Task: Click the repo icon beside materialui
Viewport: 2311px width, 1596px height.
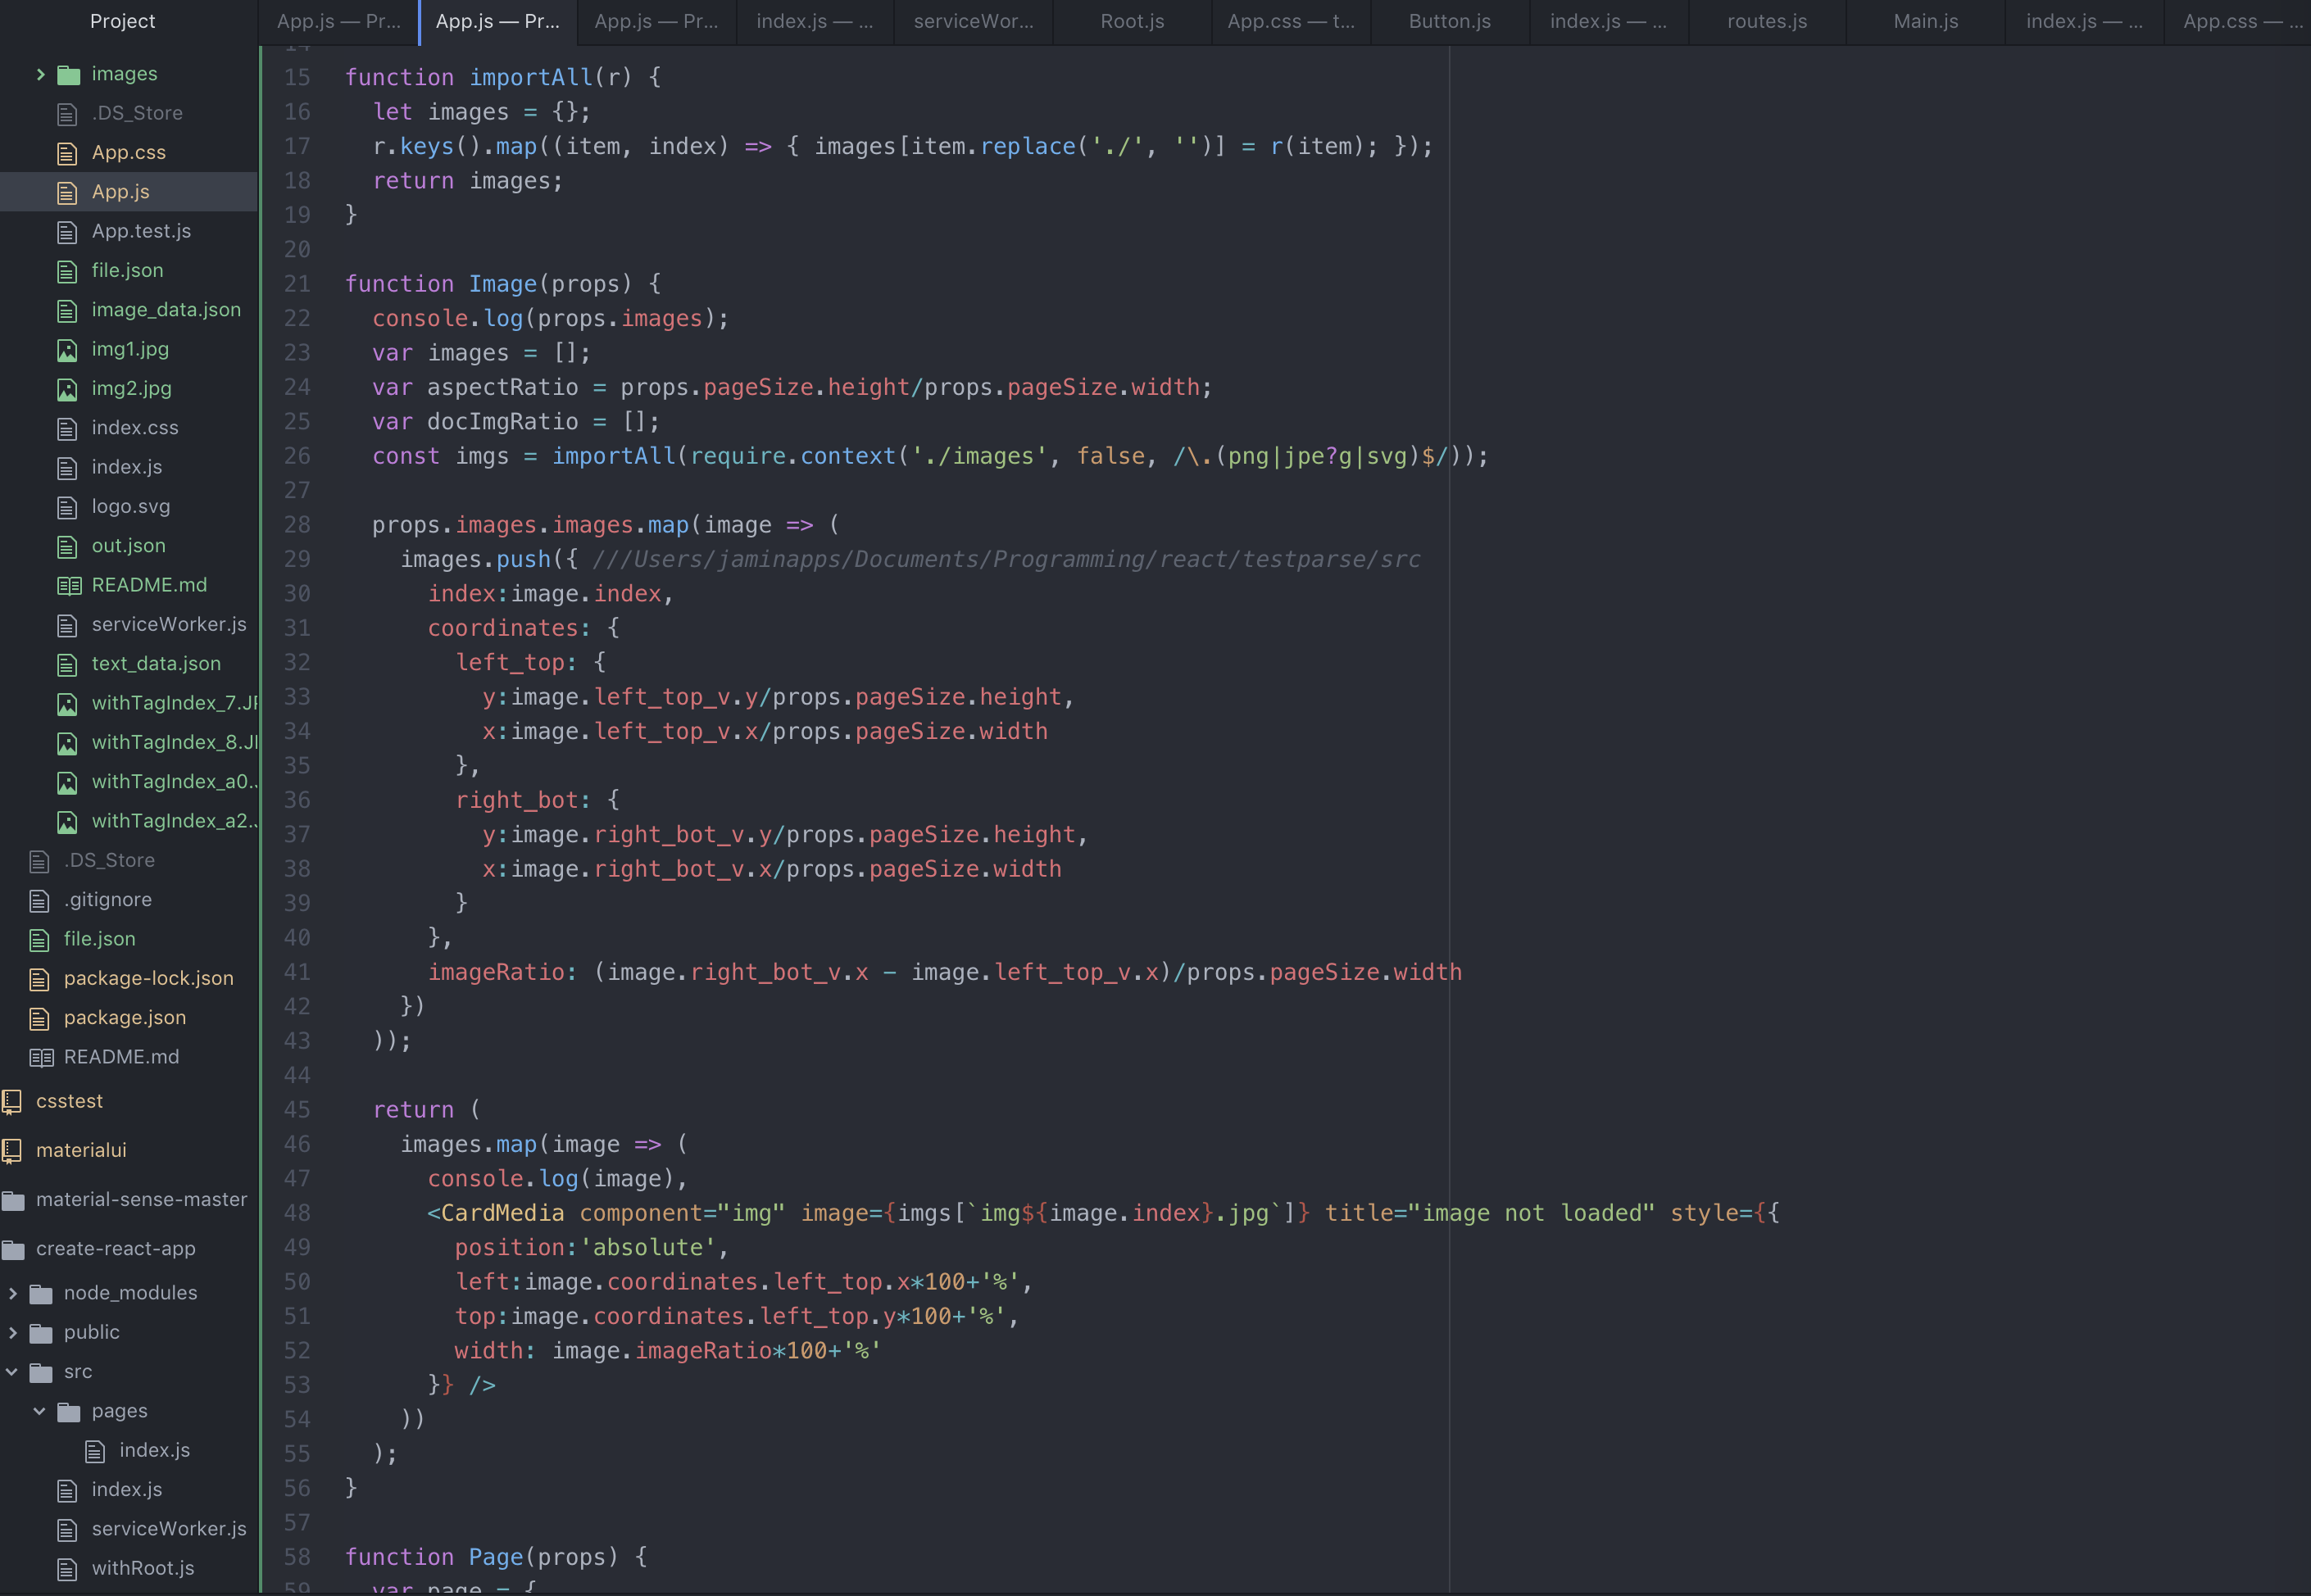Action: (x=12, y=1150)
